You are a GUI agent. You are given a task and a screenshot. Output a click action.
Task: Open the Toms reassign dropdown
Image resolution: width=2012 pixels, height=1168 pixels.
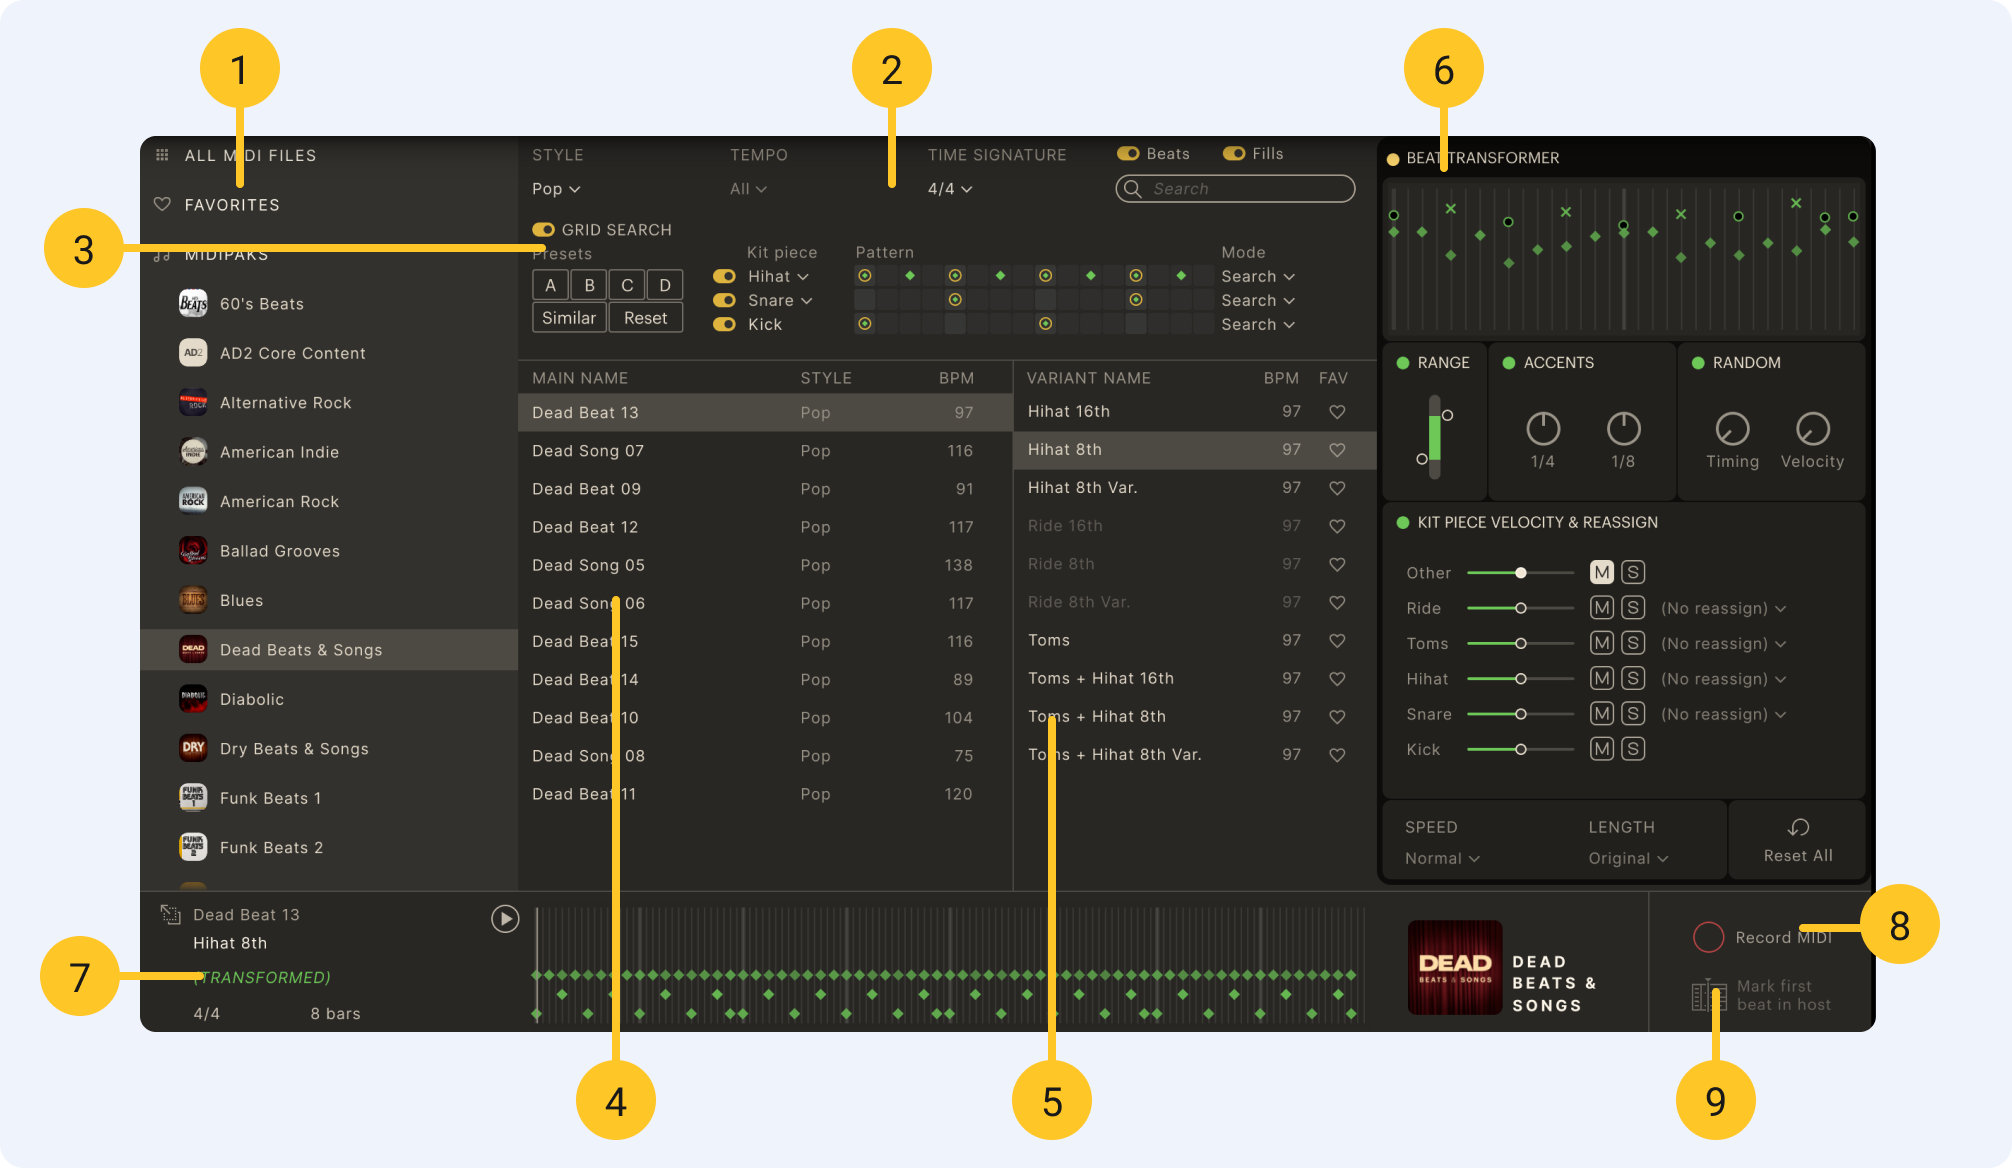(1723, 643)
